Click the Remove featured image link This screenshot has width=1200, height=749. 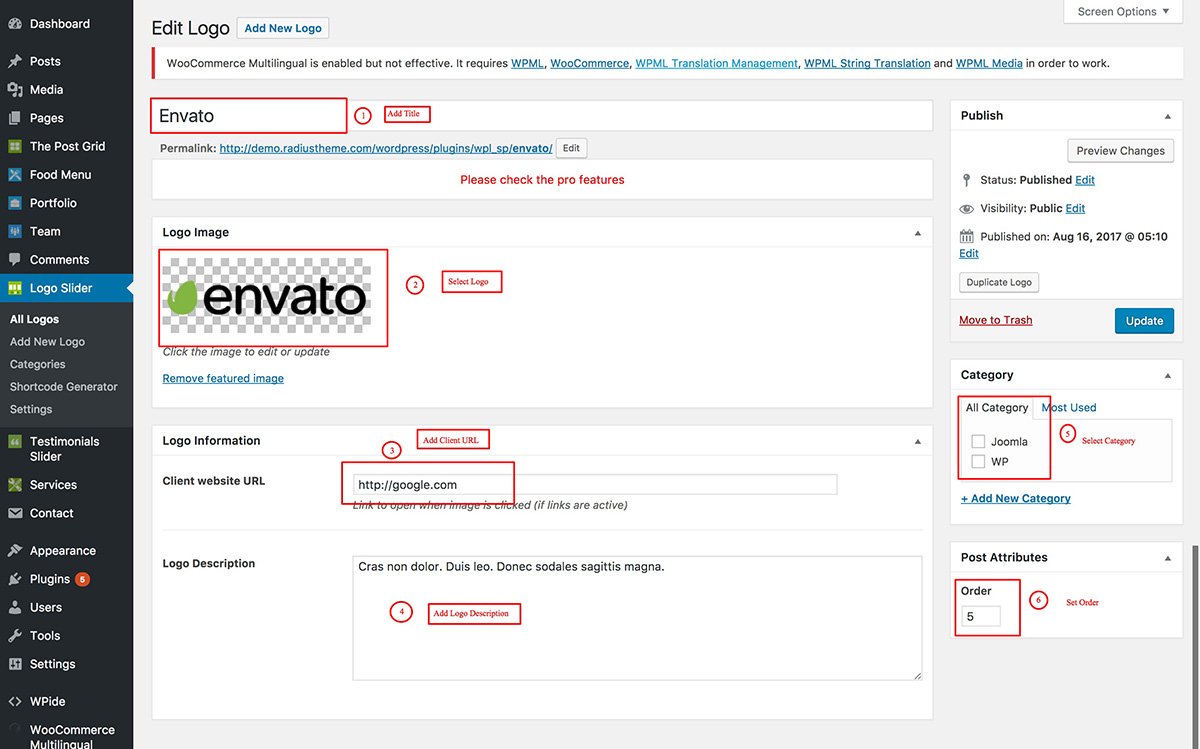click(x=223, y=379)
